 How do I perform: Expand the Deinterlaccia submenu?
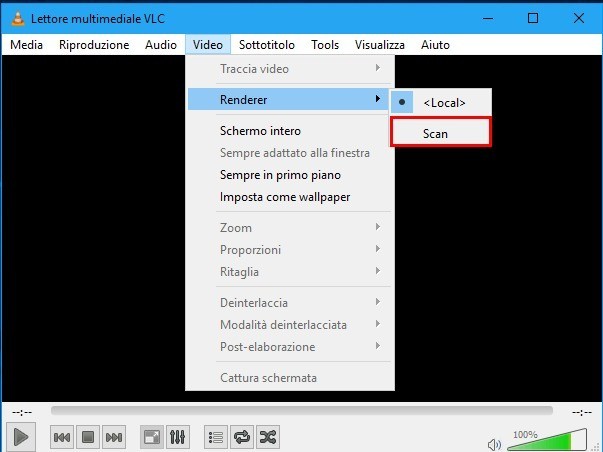pos(288,302)
